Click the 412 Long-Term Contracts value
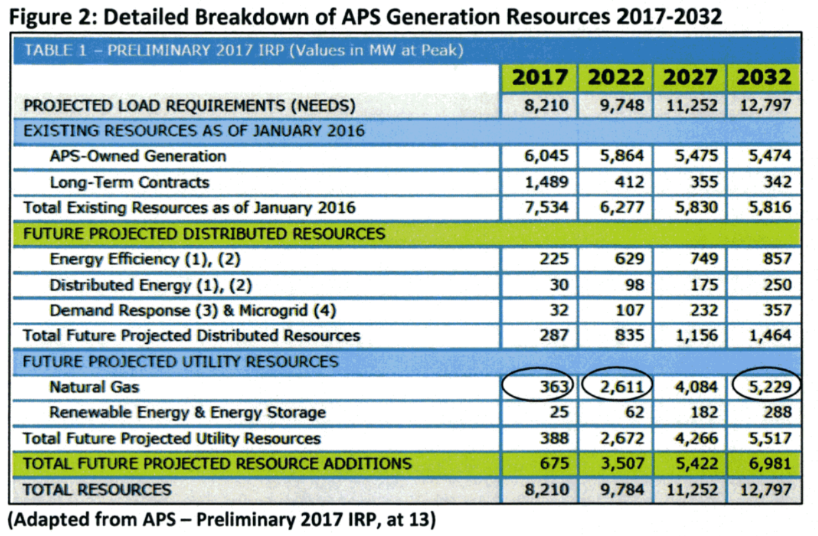The height and width of the screenshot is (536, 818). tap(630, 182)
